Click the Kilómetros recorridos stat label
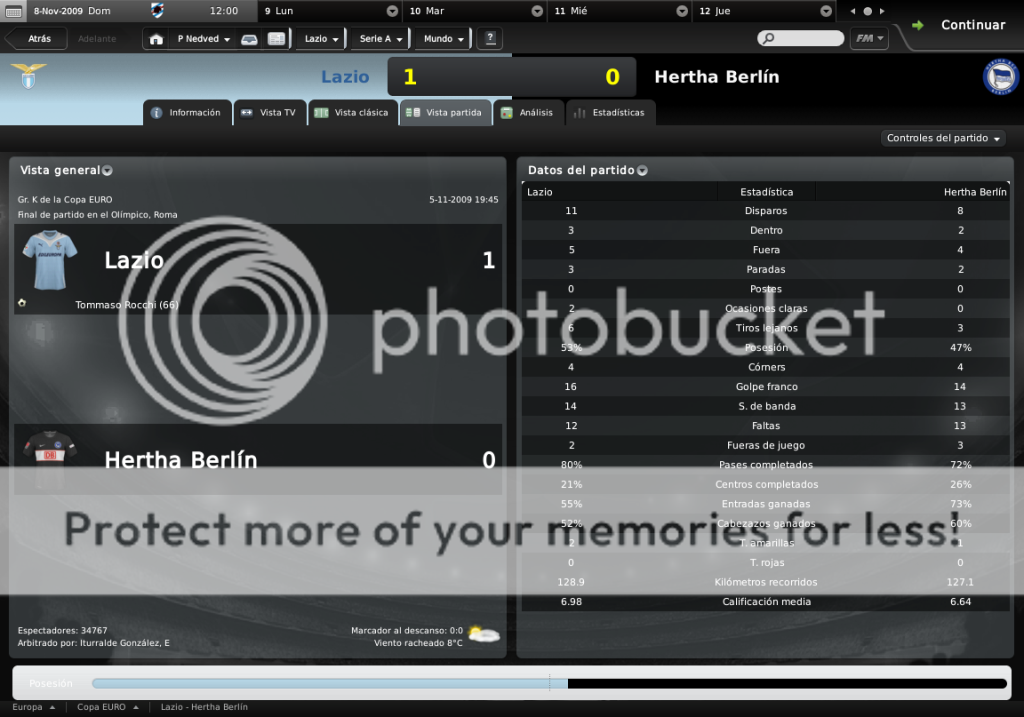Screen dimensions: 1024x717 (766, 582)
